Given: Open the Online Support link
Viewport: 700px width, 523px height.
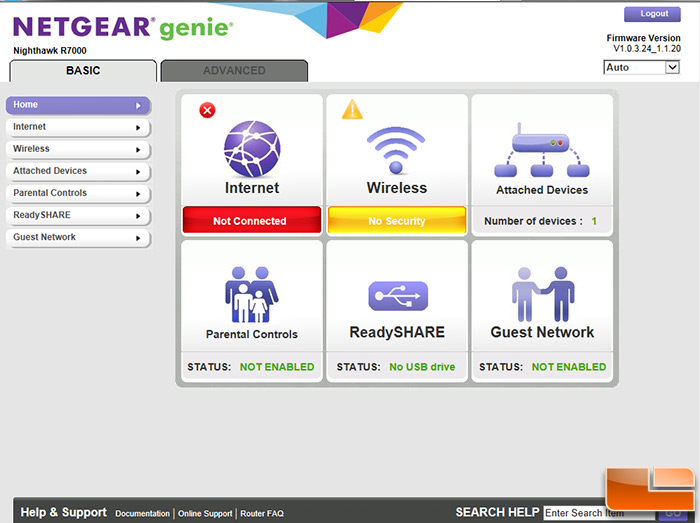Looking at the screenshot, I should click(205, 514).
